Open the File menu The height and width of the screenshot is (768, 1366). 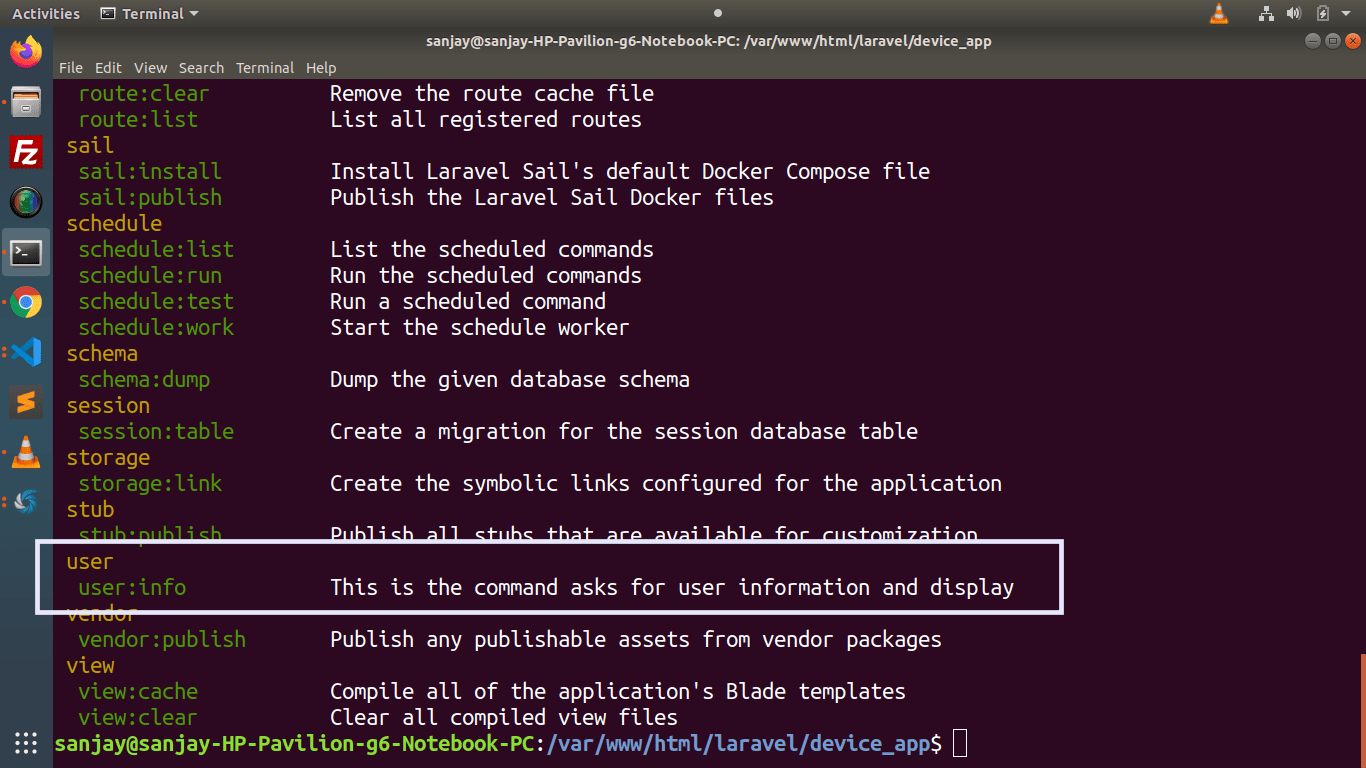point(71,68)
